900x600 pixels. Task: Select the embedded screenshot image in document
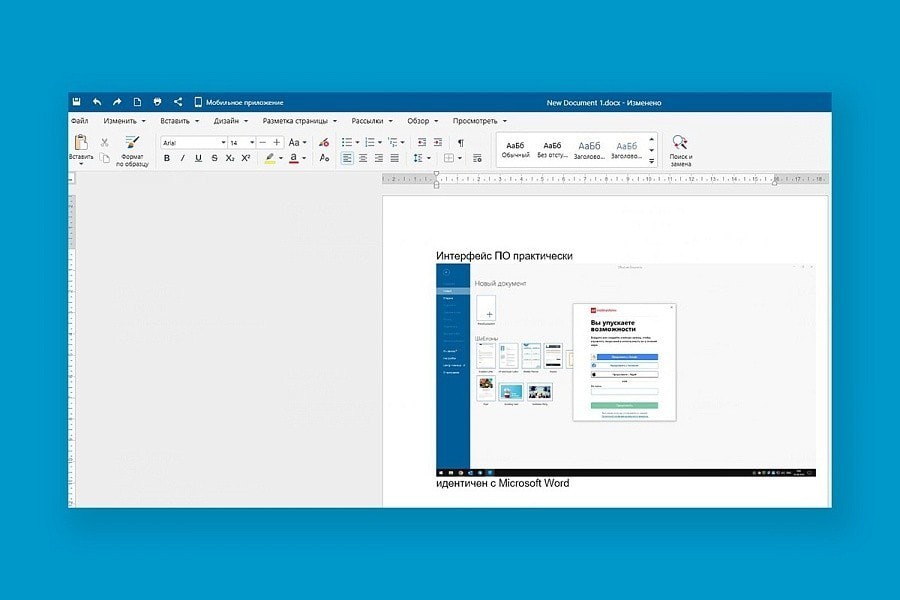(626, 370)
